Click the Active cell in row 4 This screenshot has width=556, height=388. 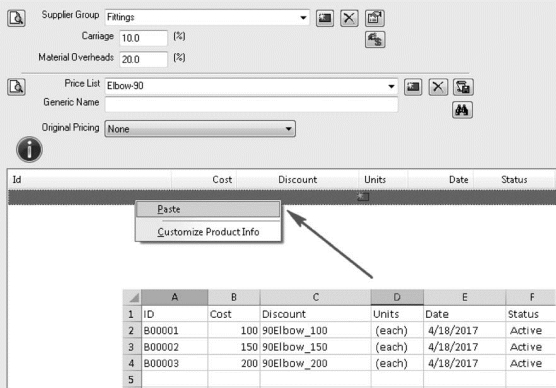[530, 363]
